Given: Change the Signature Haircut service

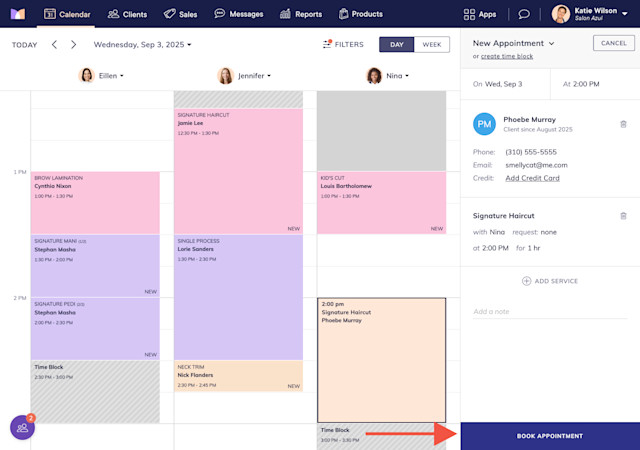Looking at the screenshot, I should pyautogui.click(x=503, y=216).
